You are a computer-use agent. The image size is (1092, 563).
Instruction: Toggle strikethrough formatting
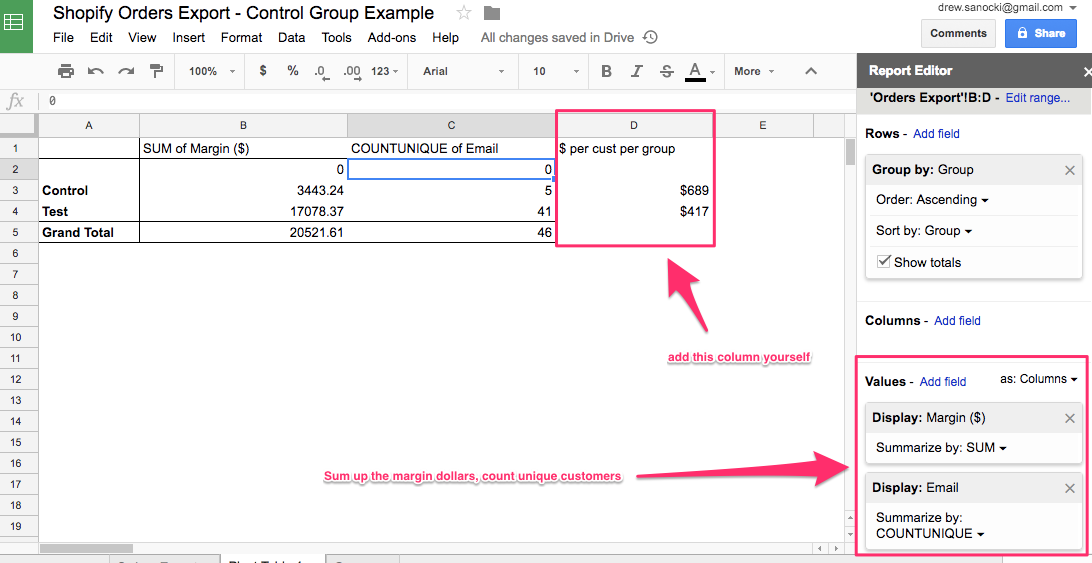coord(666,71)
